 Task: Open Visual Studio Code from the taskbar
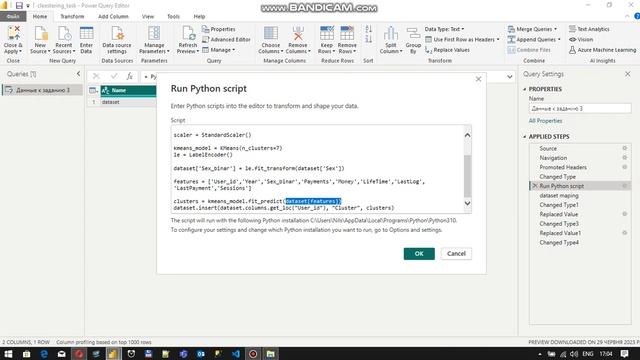pos(236,354)
